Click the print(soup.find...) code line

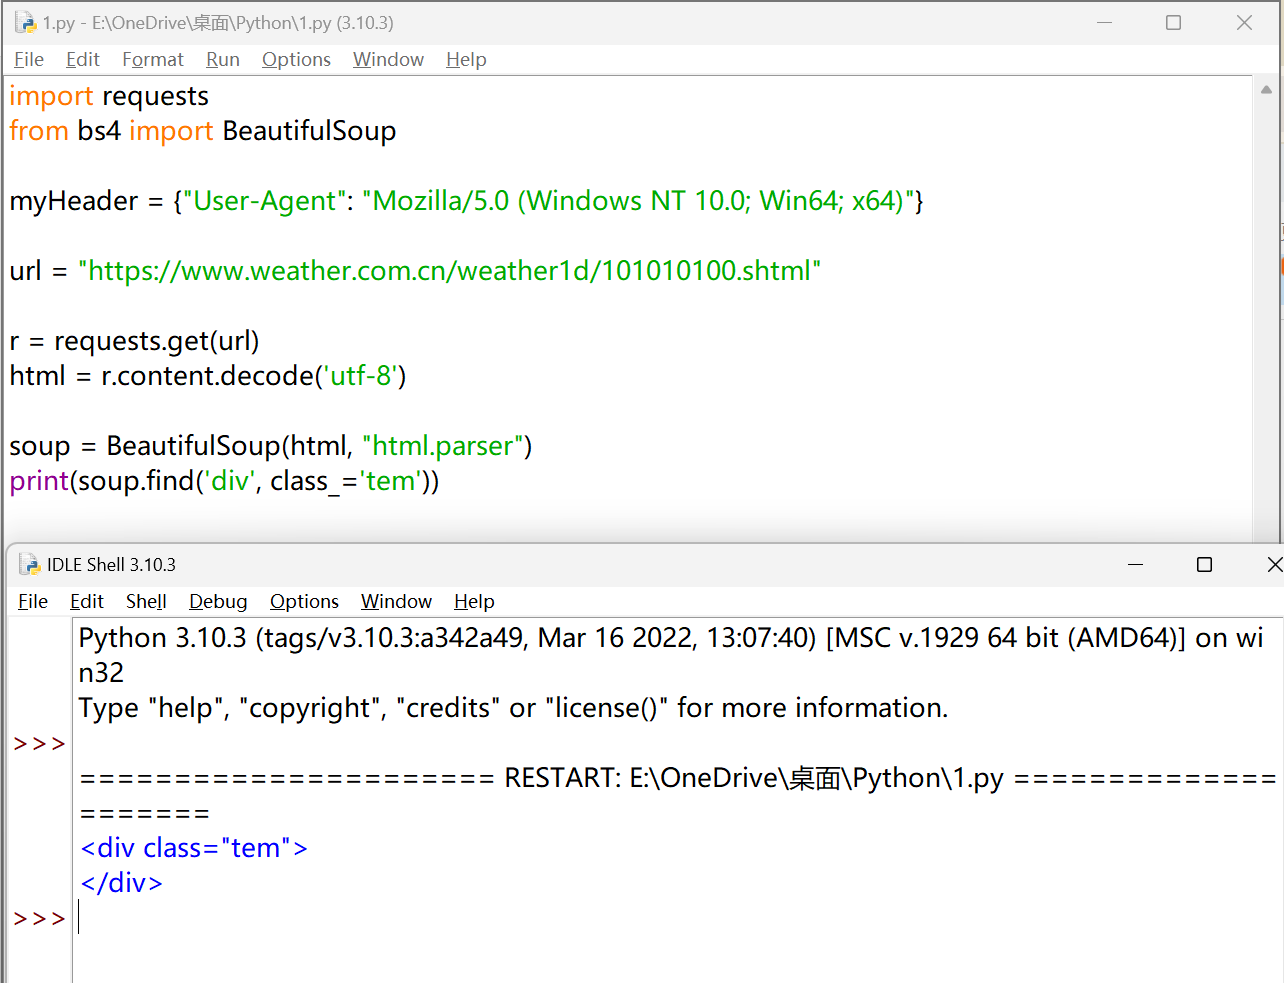tap(224, 481)
